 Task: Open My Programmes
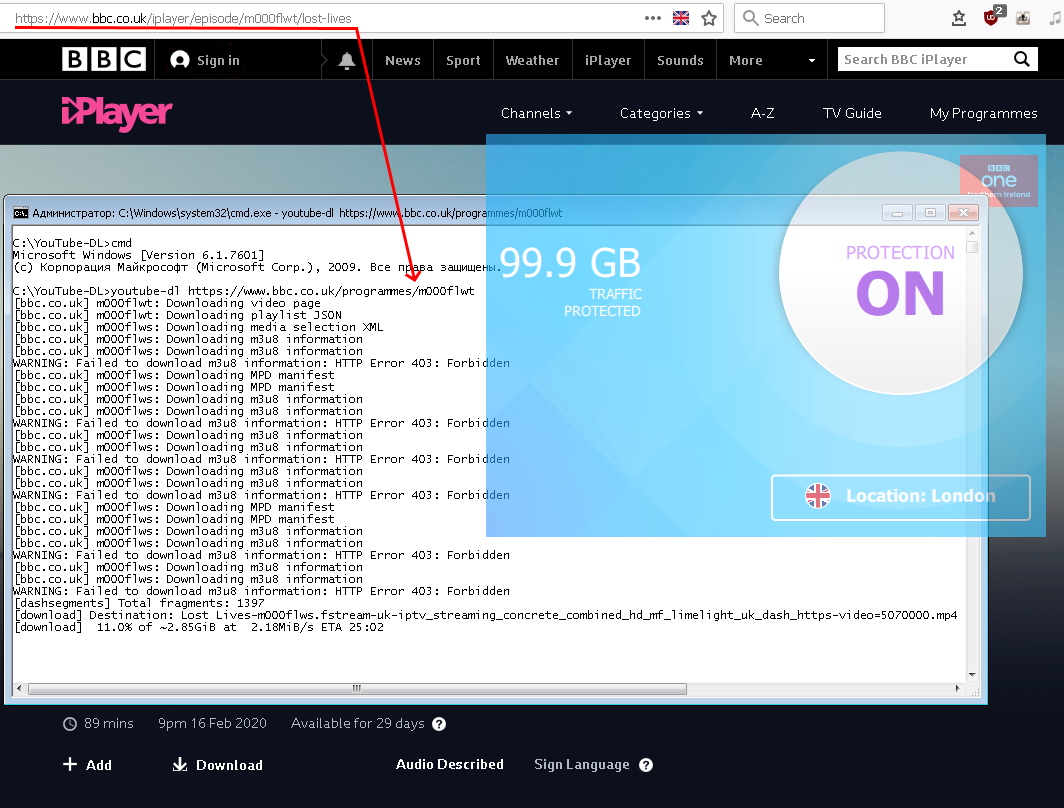tap(983, 113)
